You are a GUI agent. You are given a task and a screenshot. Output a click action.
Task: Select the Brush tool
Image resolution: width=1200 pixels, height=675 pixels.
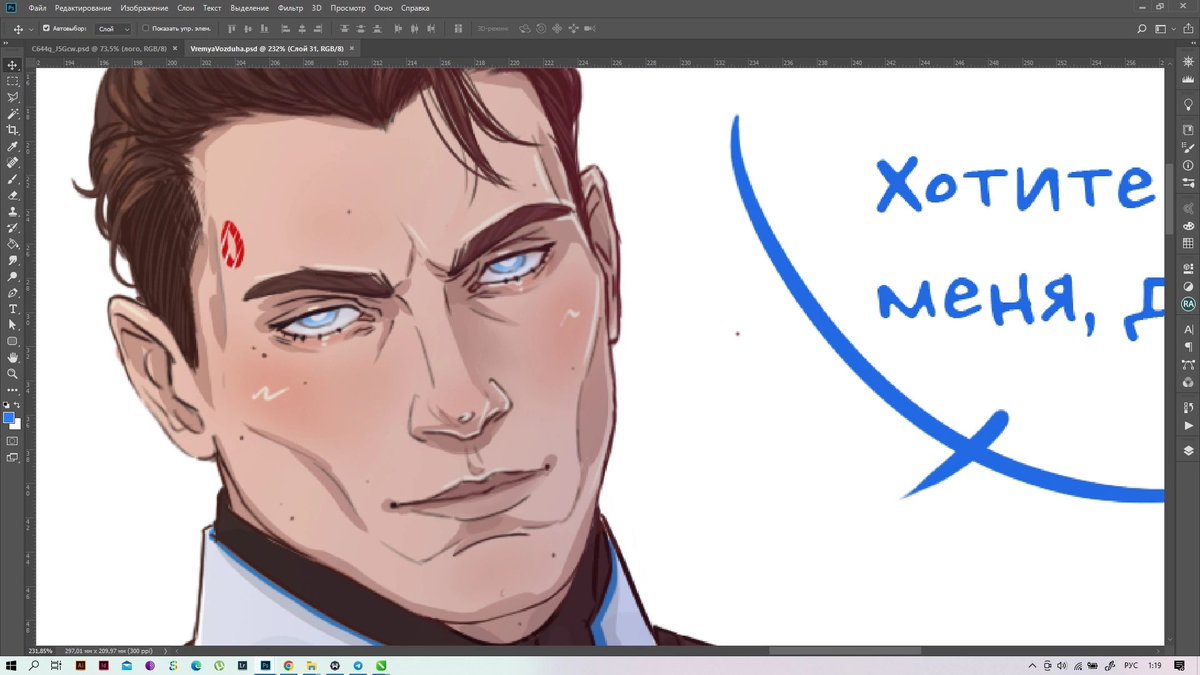click(x=13, y=179)
